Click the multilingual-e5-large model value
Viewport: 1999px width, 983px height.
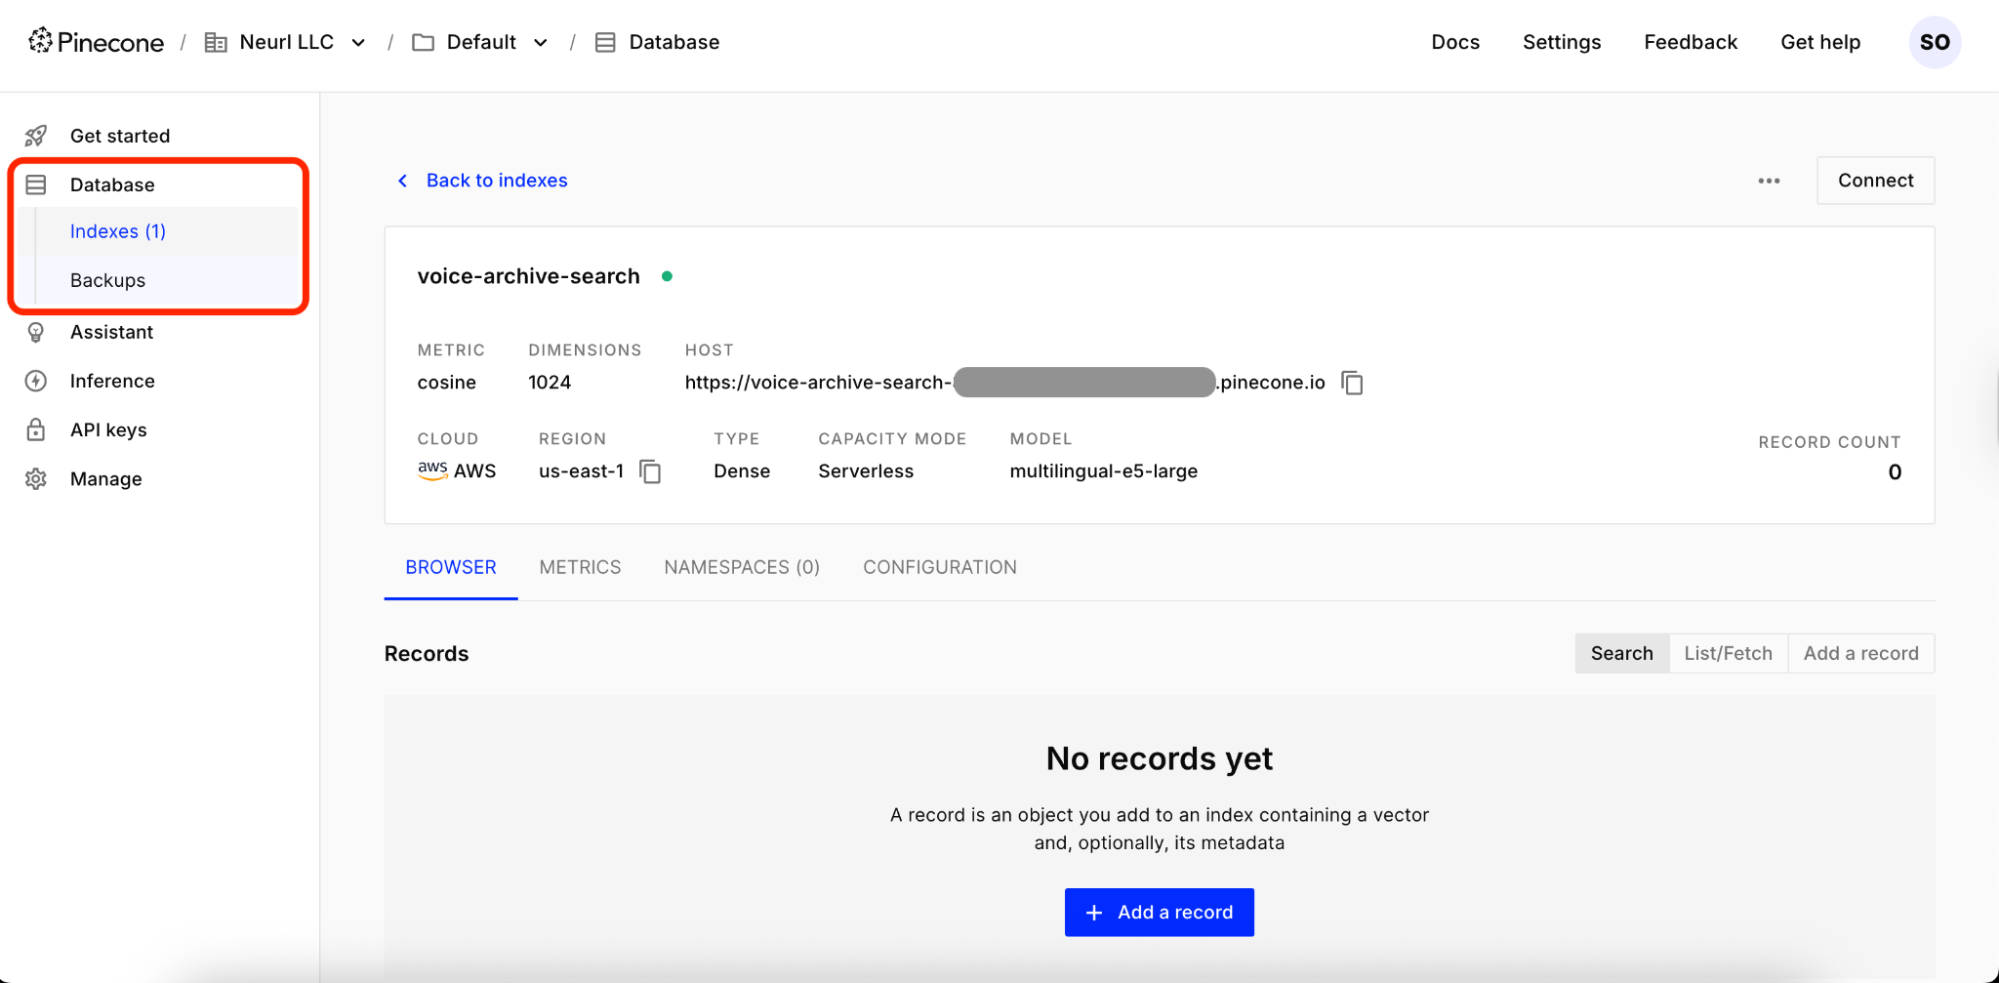coord(1104,471)
